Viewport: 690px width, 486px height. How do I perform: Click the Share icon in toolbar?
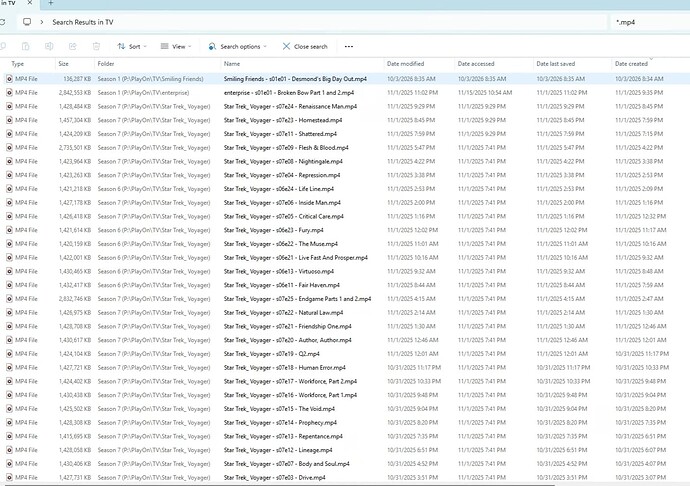click(x=73, y=46)
